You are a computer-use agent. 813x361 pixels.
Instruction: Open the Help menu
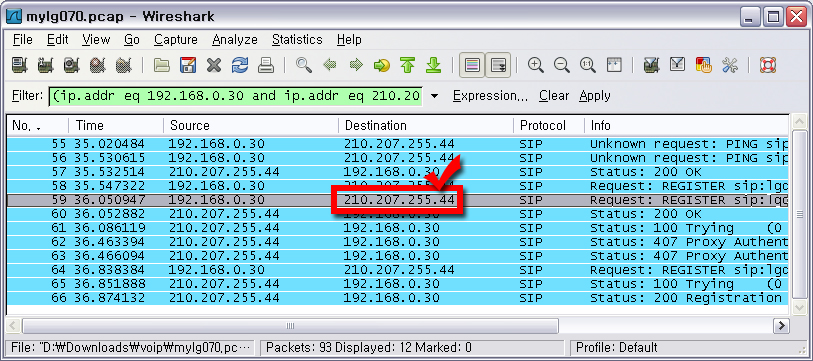(x=349, y=39)
